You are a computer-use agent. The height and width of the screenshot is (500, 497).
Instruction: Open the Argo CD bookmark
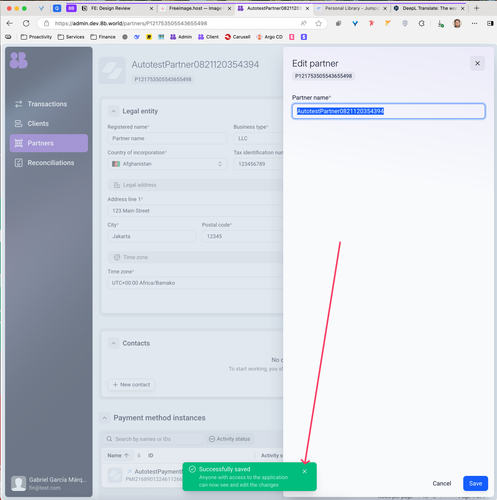pos(269,37)
